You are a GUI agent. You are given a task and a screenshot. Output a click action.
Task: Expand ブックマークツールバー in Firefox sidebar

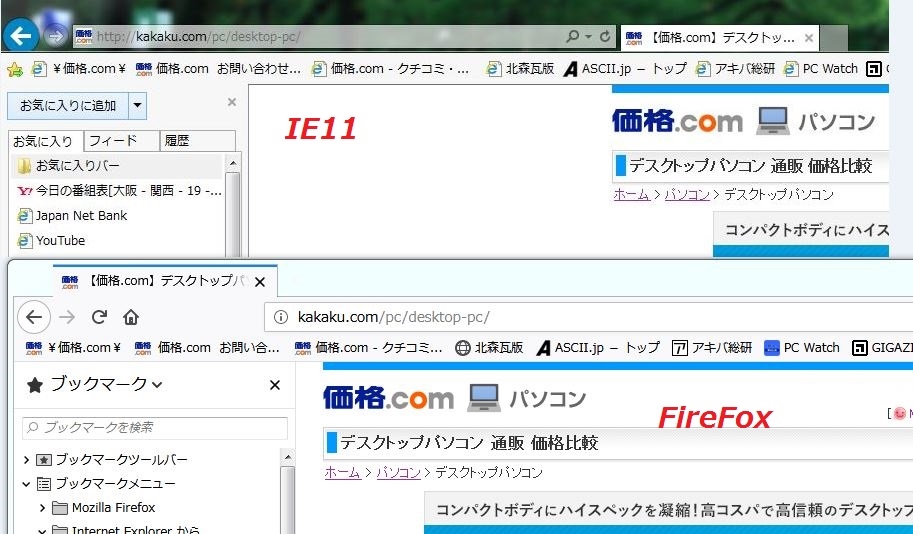[x=26, y=460]
